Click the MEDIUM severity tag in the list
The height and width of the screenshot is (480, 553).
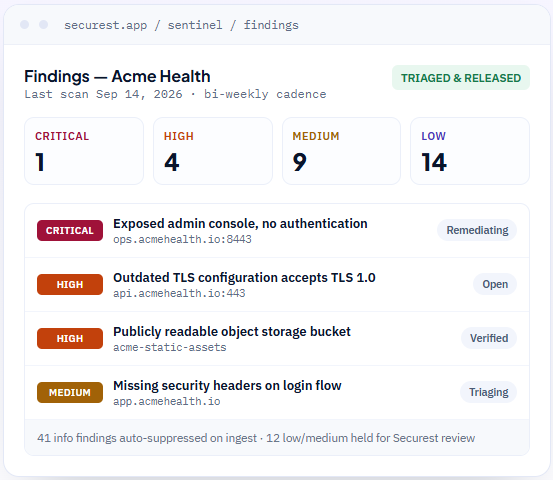pos(70,393)
